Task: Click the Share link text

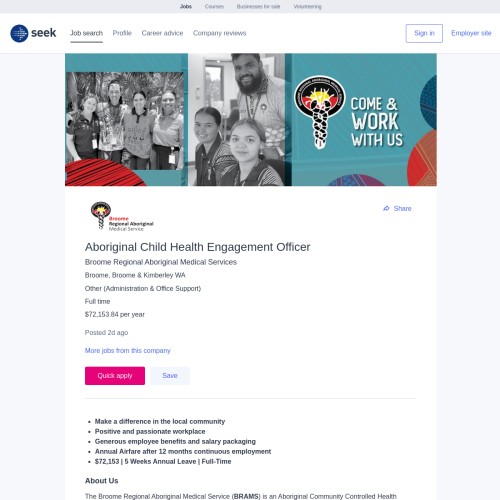Action: (402, 208)
